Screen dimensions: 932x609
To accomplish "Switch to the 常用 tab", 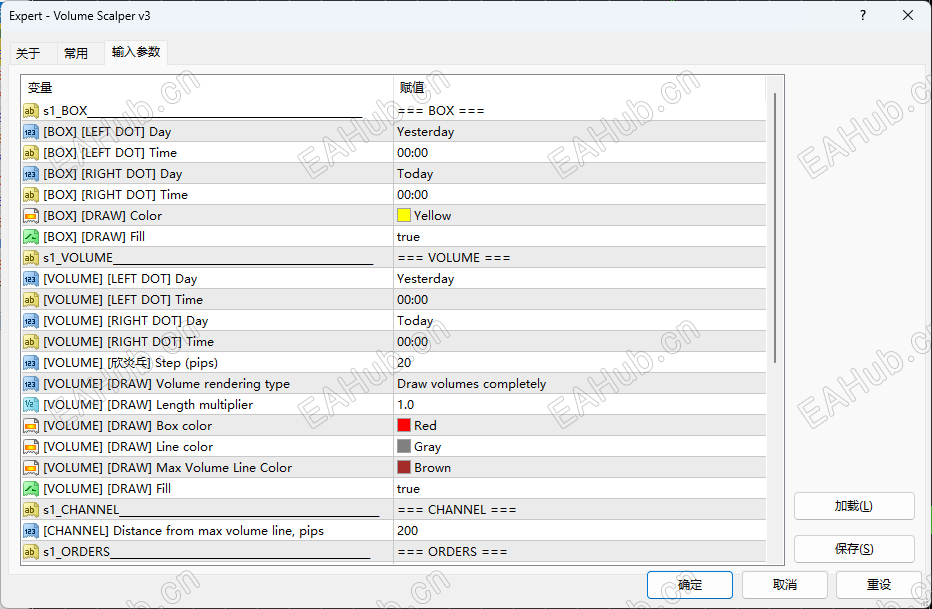I will click(x=76, y=53).
